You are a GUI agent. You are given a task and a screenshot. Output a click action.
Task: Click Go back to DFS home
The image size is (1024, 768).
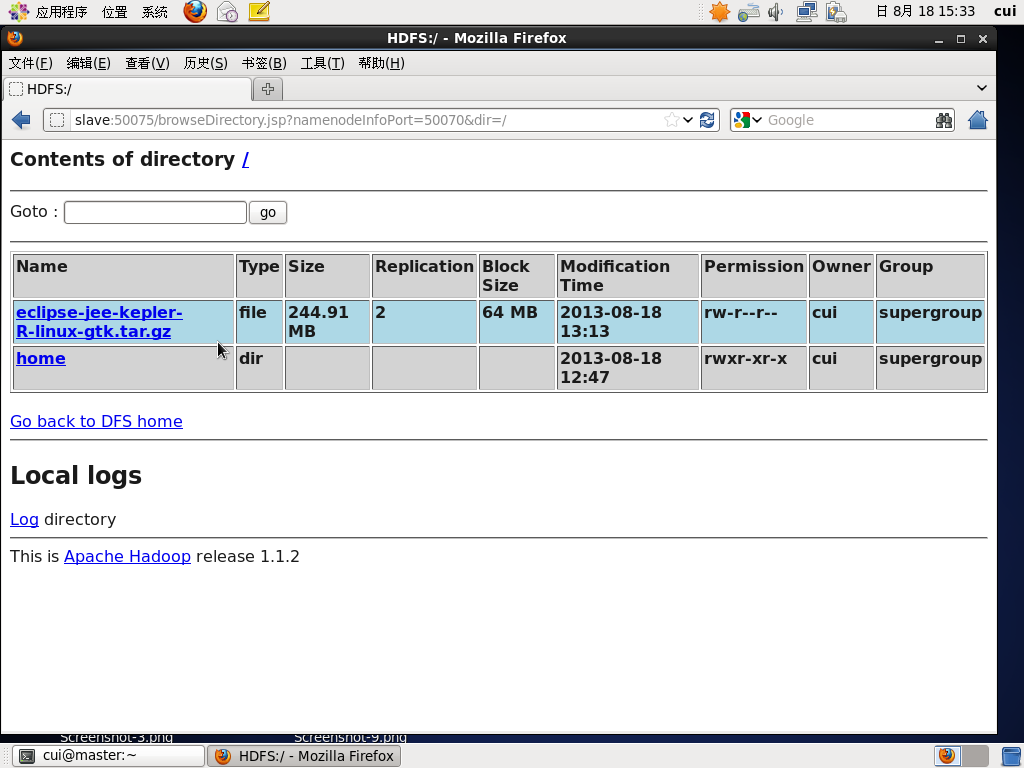coord(97,421)
